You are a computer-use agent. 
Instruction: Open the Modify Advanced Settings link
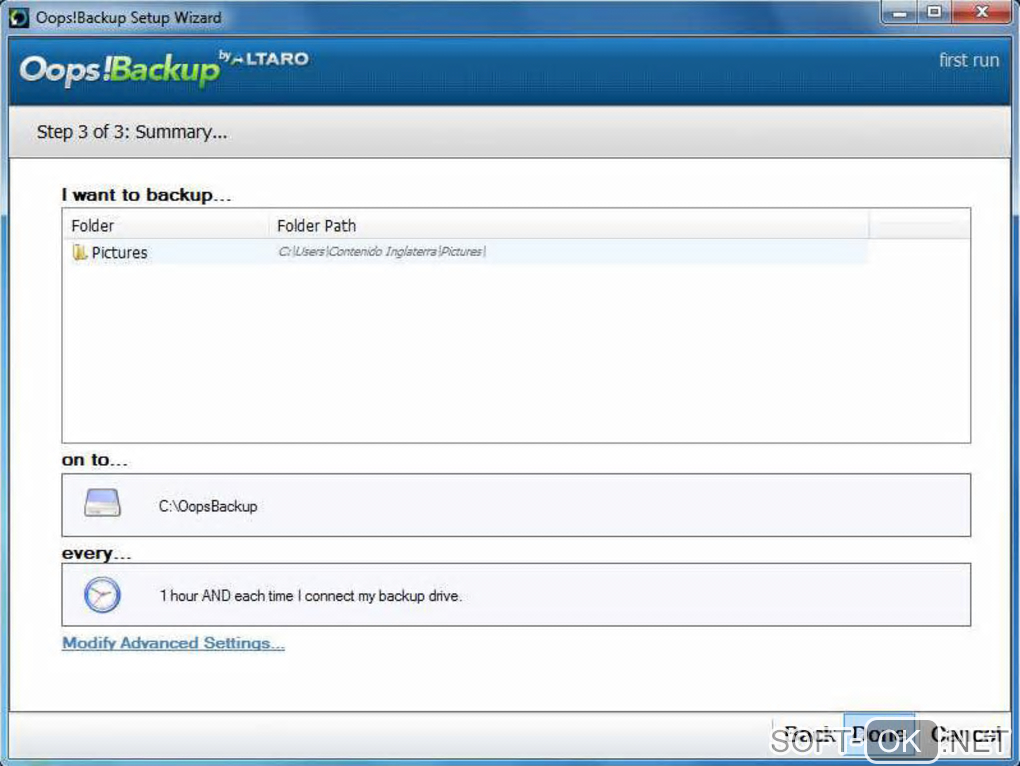pyautogui.click(x=173, y=643)
